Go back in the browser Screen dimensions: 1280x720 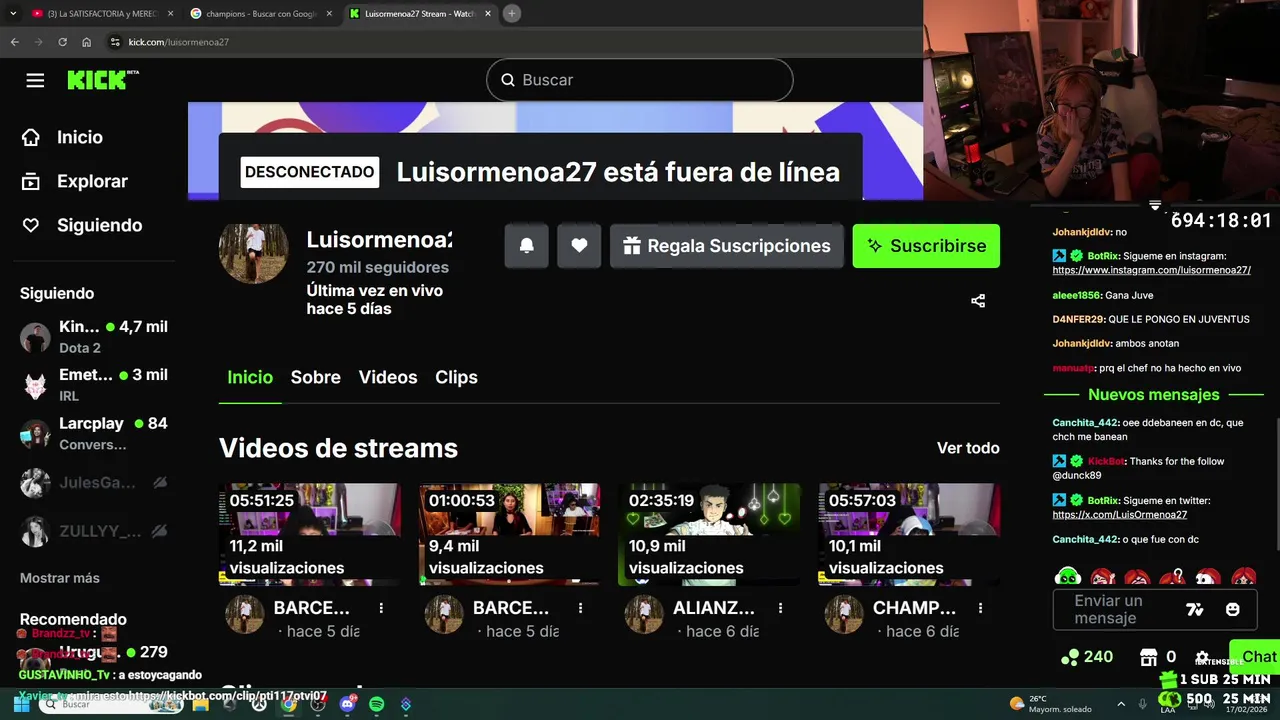(15, 42)
